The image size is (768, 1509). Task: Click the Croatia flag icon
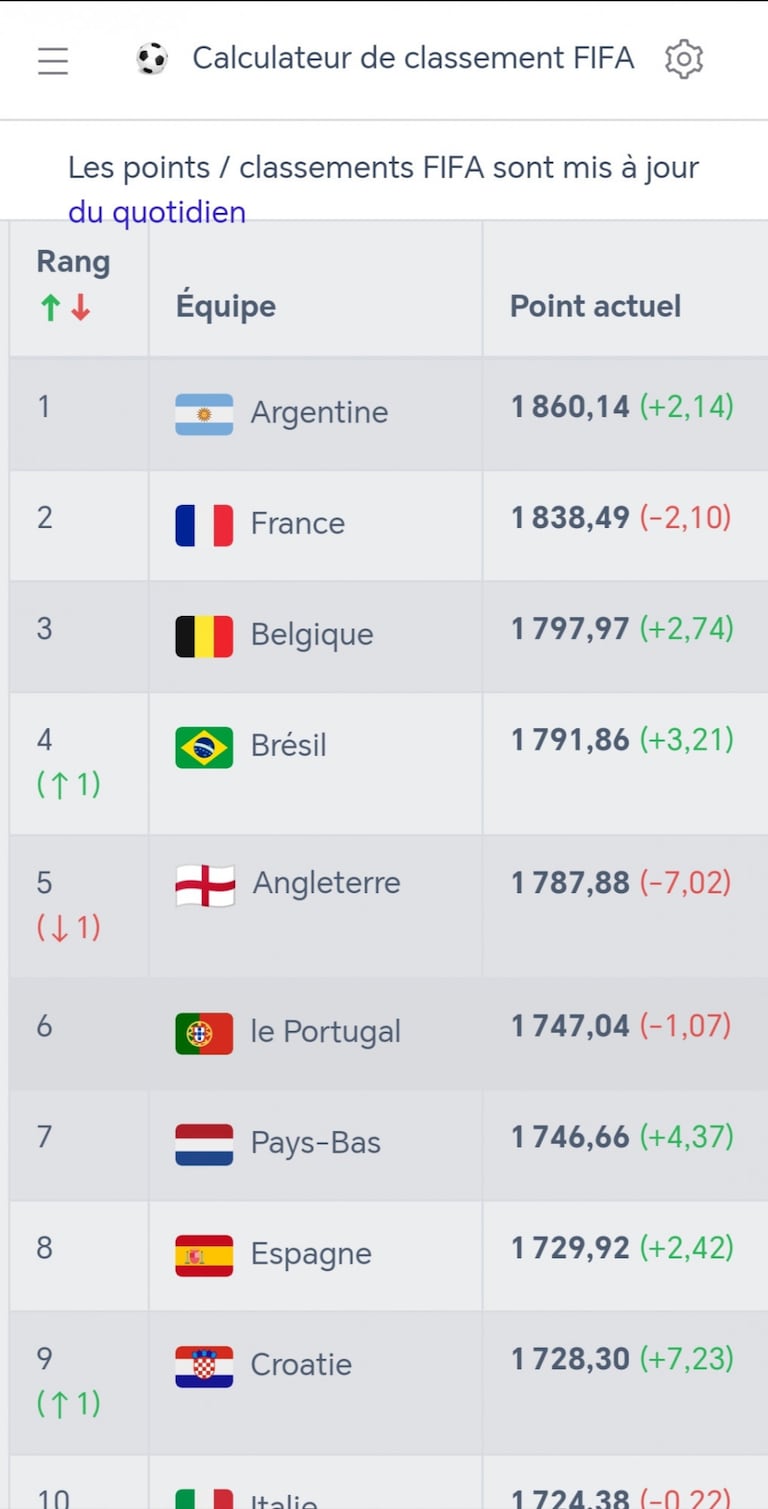[204, 1366]
